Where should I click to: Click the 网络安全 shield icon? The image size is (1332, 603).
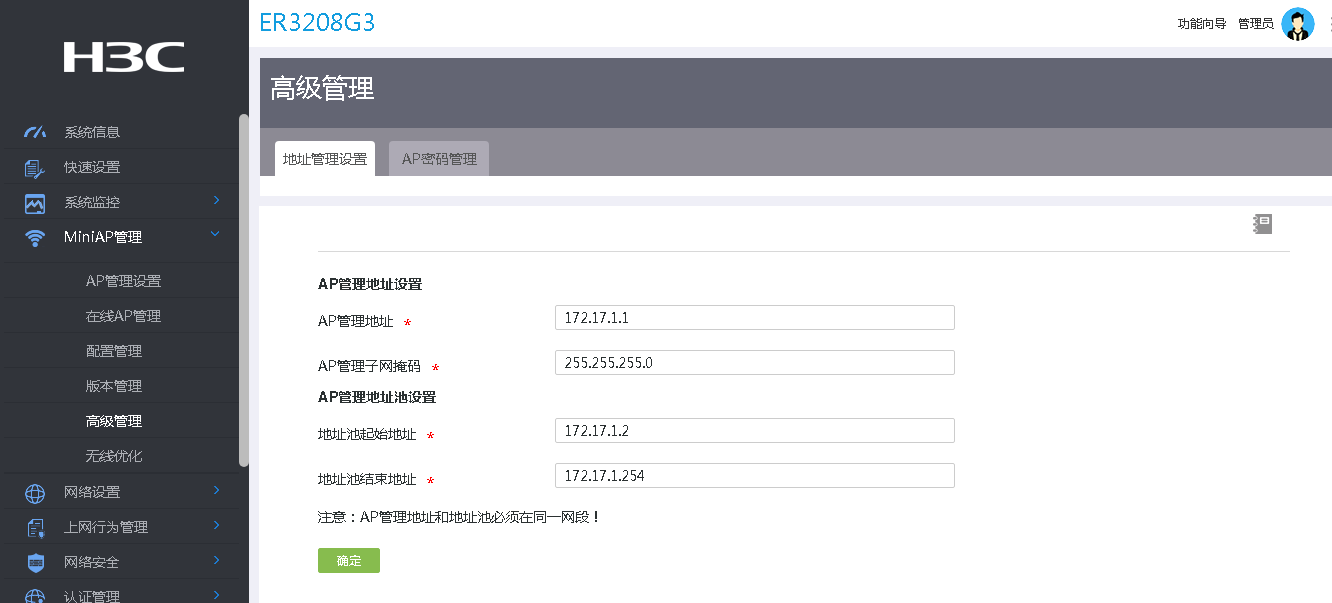point(35,563)
